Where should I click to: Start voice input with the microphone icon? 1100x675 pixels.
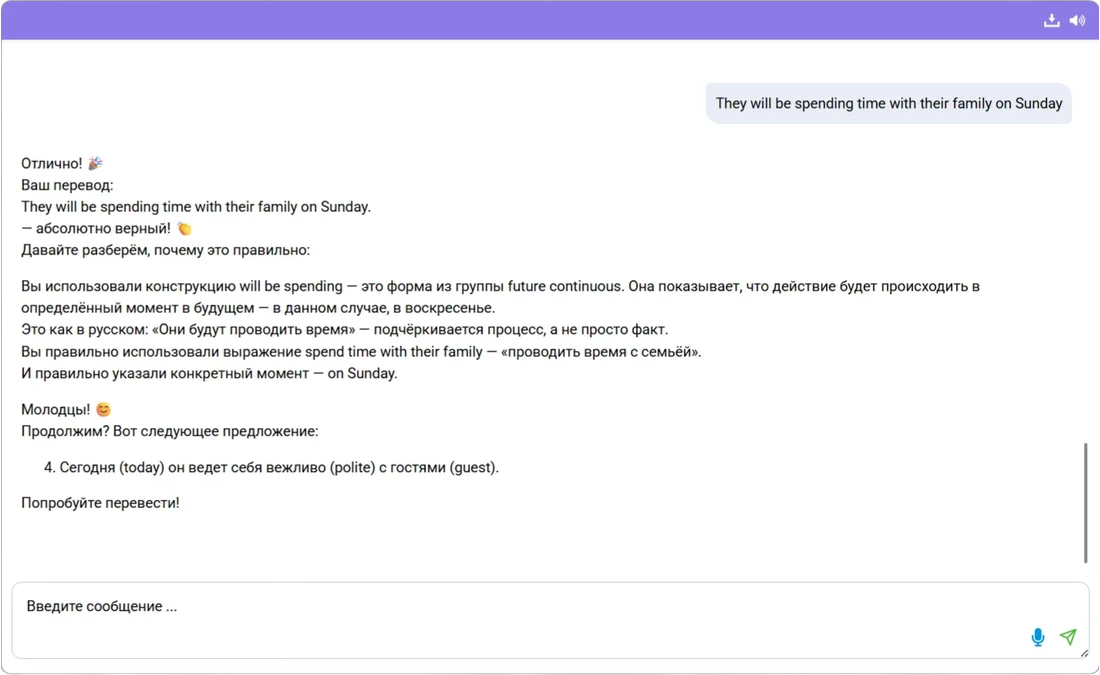coord(1038,636)
